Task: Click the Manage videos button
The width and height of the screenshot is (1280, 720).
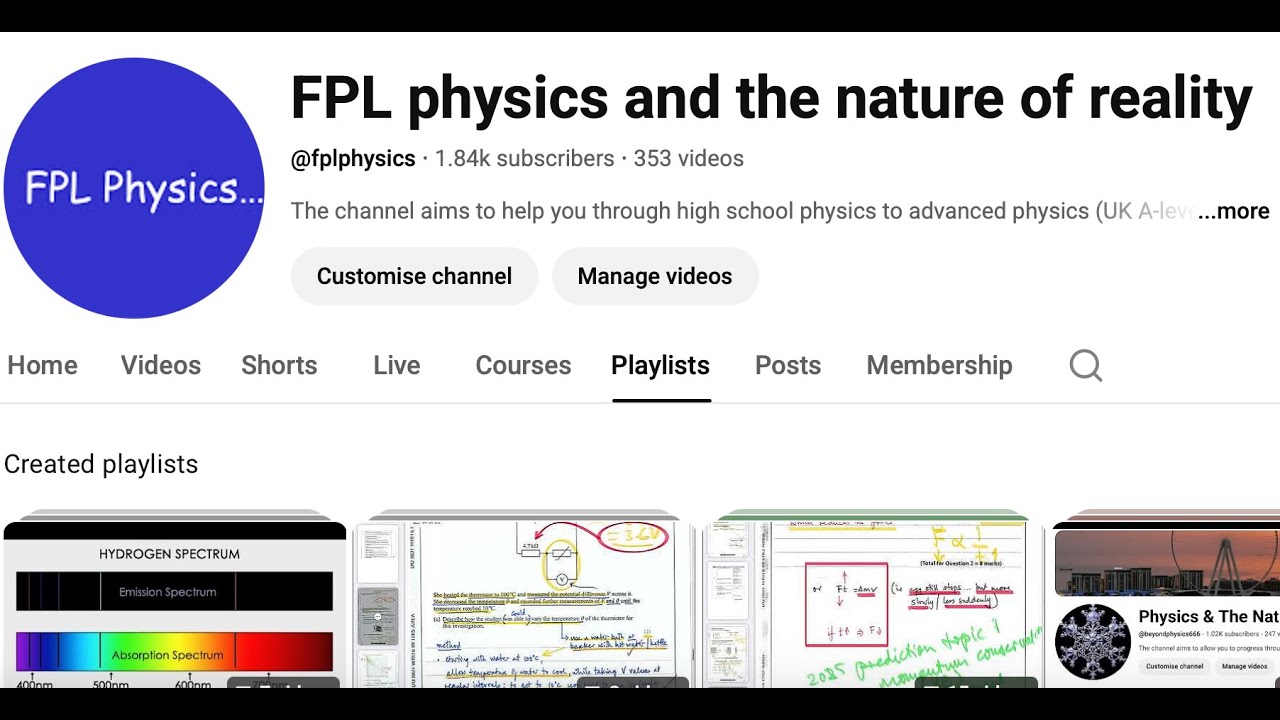Action: (655, 276)
